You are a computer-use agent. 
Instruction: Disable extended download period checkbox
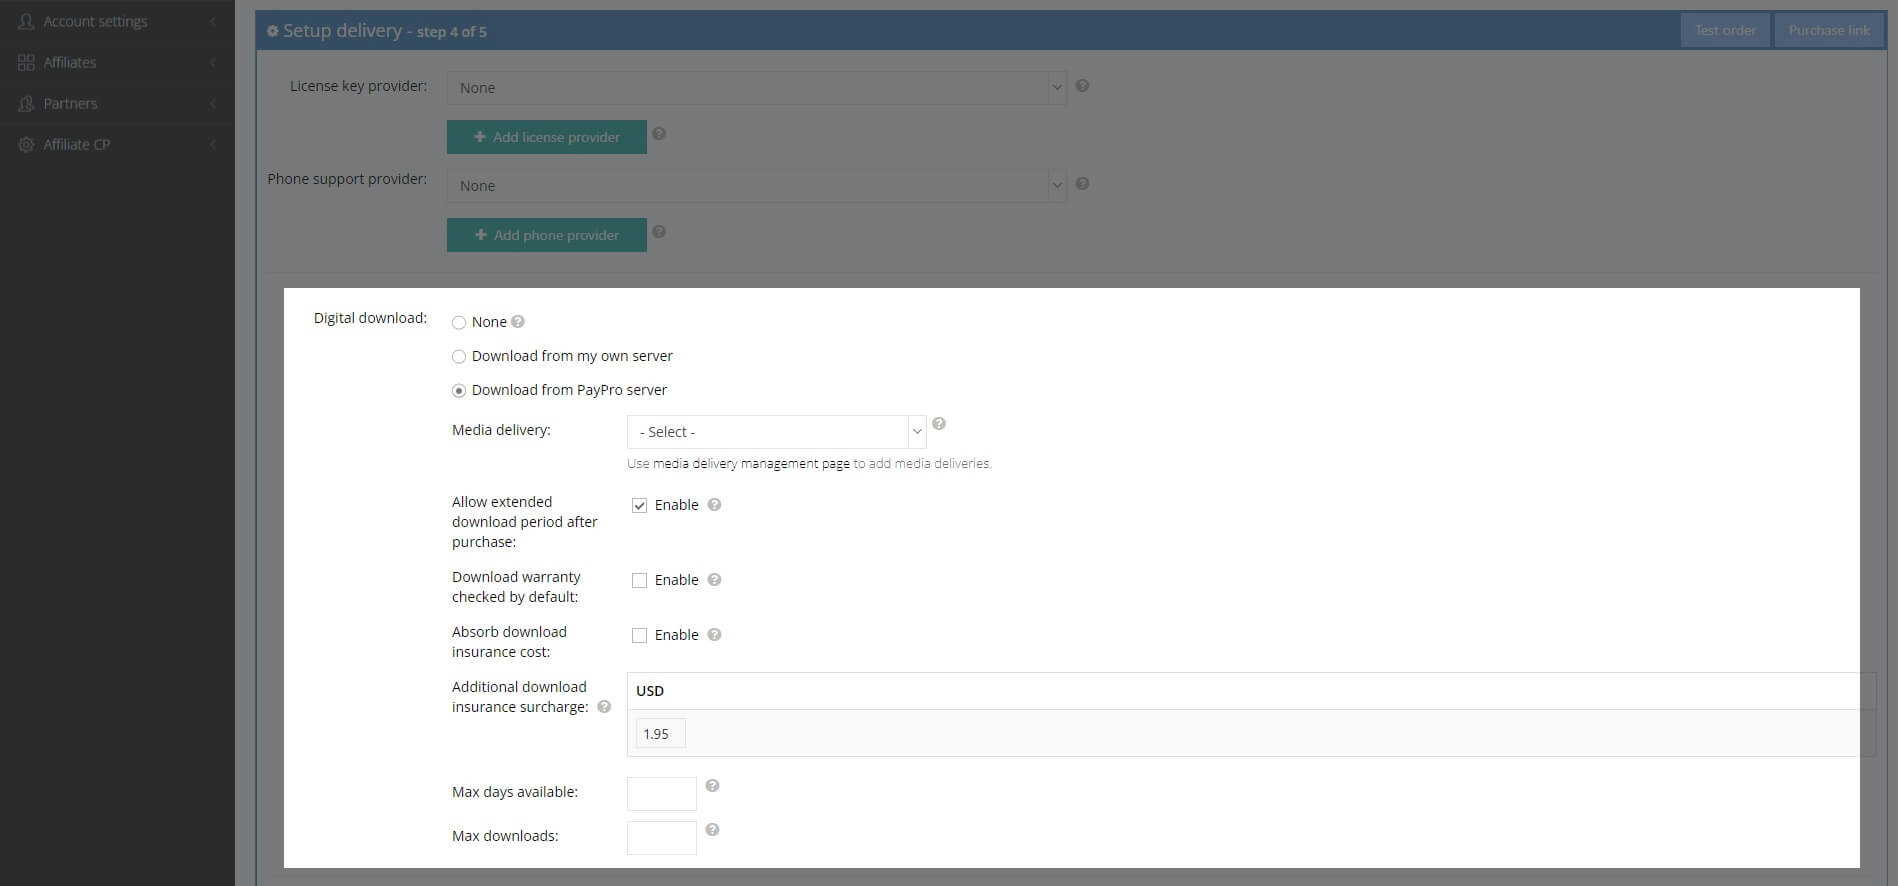[639, 506]
